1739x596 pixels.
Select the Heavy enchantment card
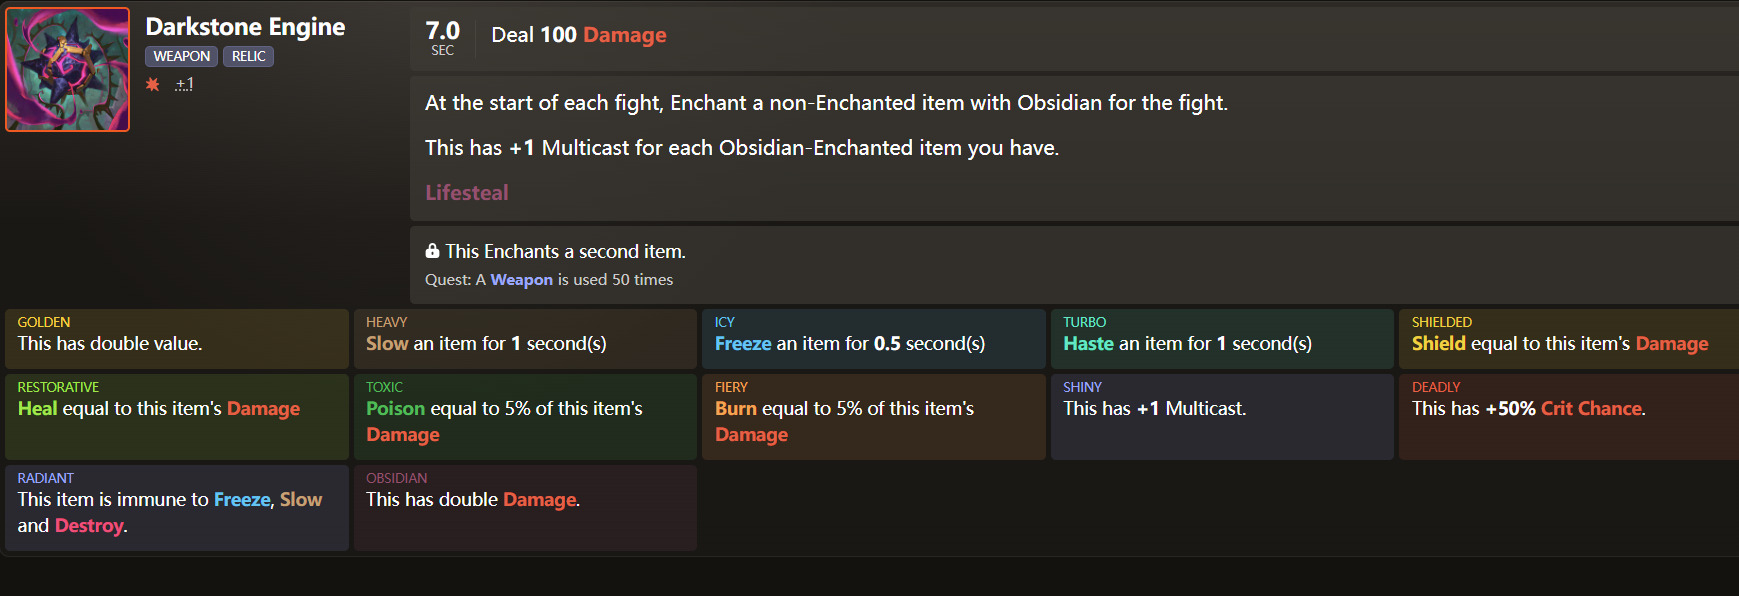(525, 338)
